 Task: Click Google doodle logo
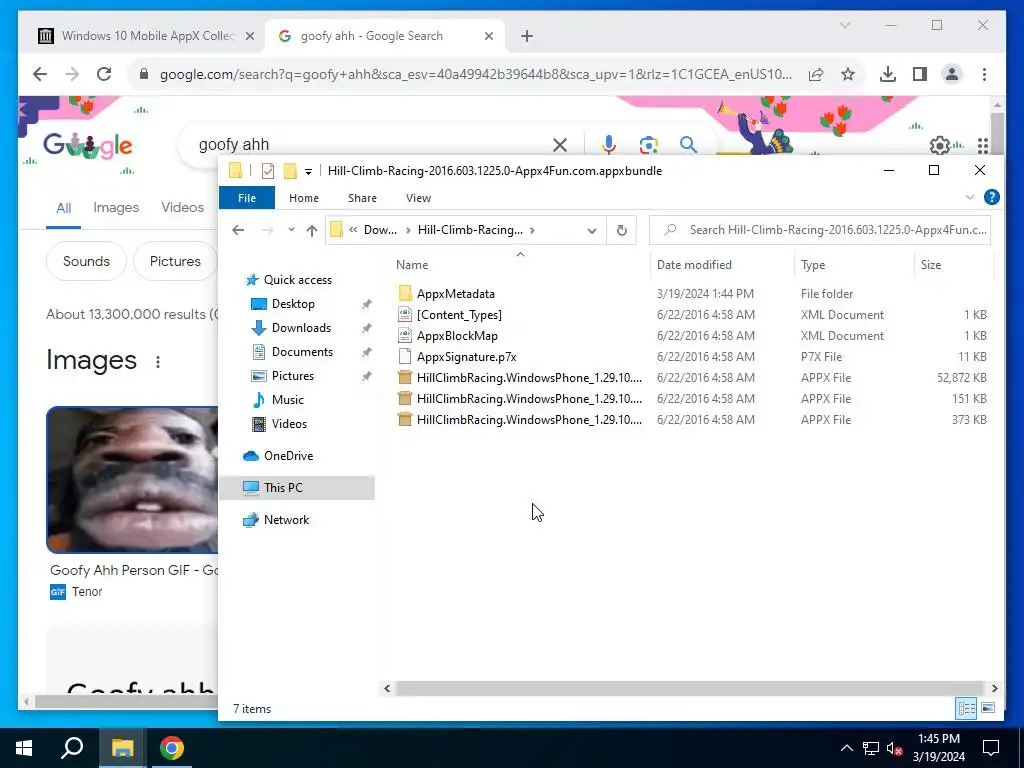[88, 146]
